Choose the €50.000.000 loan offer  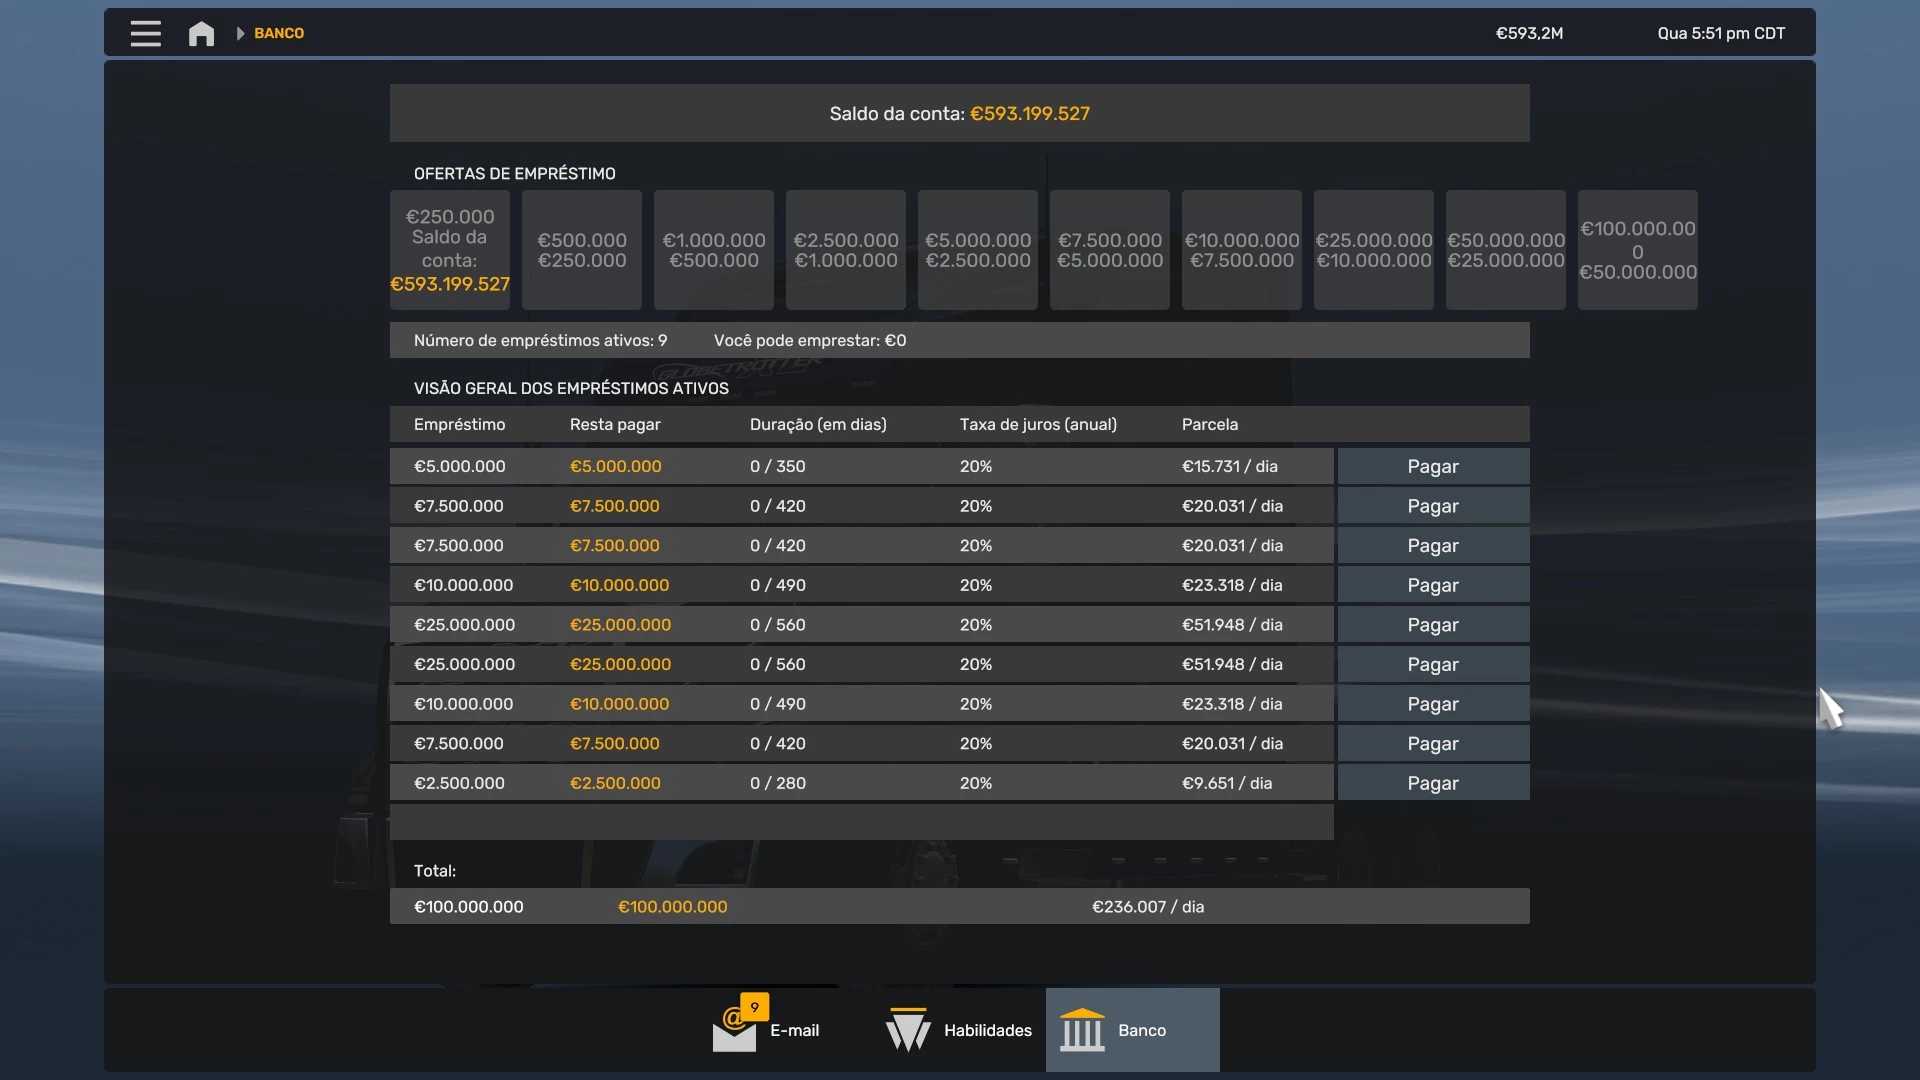pyautogui.click(x=1505, y=250)
